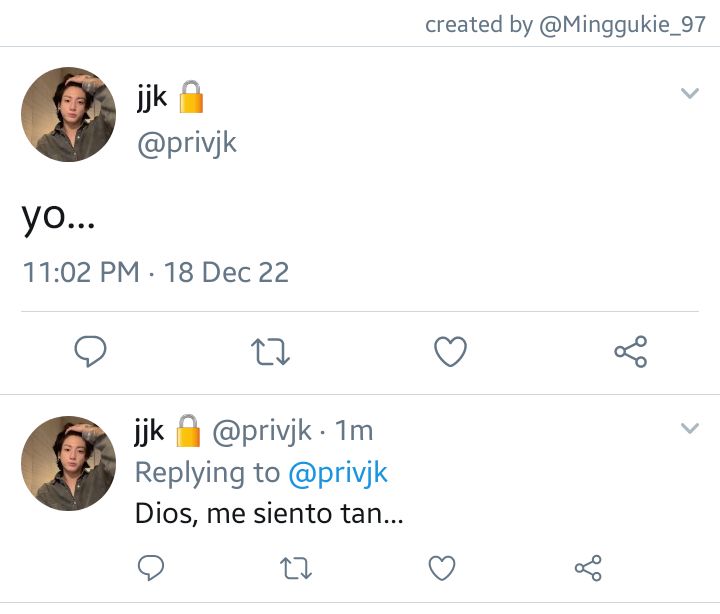
Task: Click the "created by @Minggukie_97" credit
Action: point(565,24)
